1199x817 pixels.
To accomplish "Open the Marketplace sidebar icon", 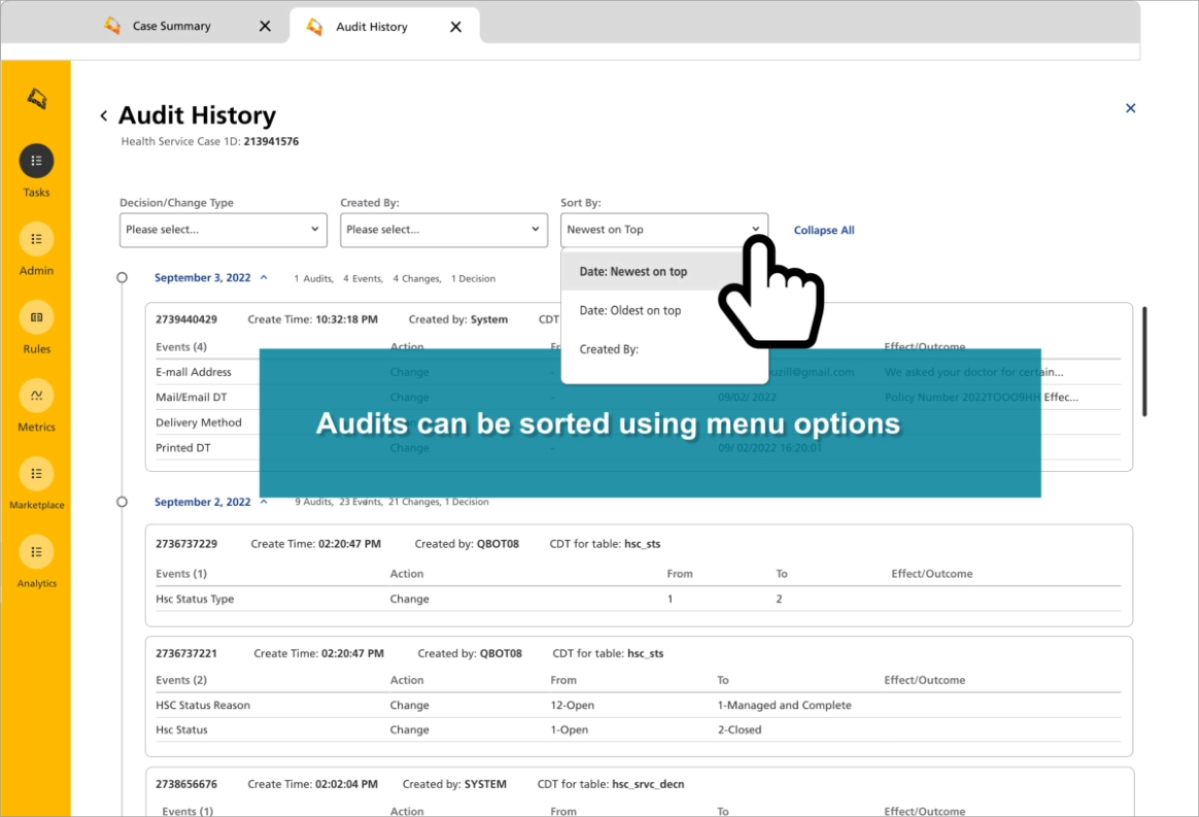I will coord(36,473).
